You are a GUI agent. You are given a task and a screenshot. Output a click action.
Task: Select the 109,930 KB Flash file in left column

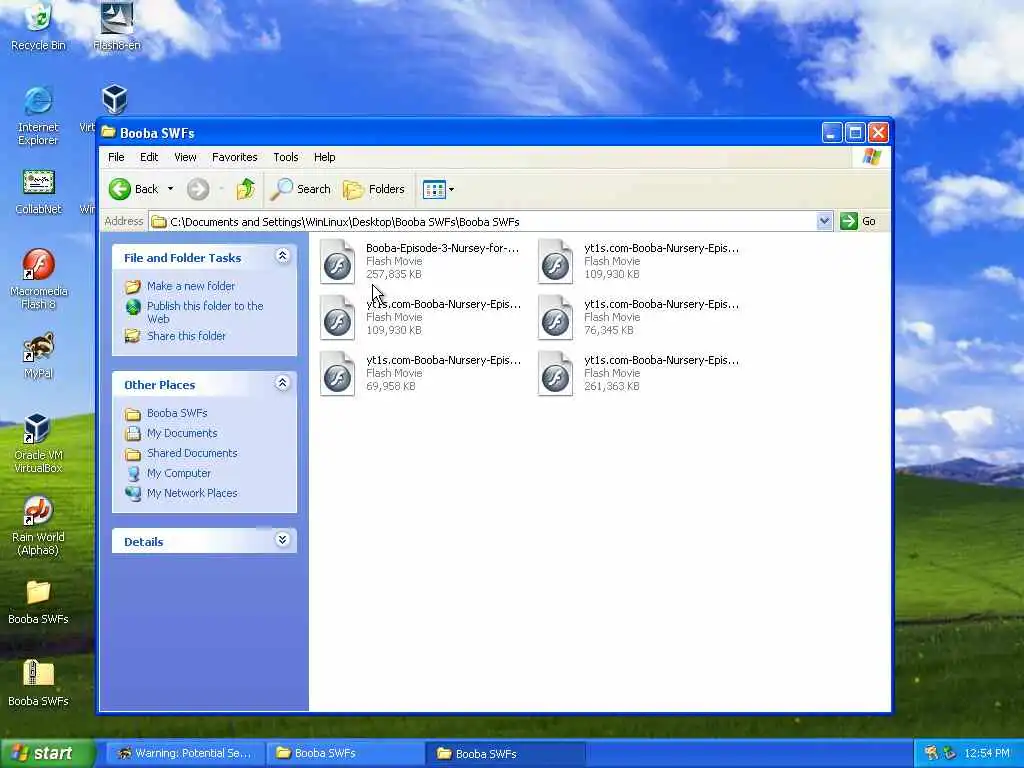[x=338, y=317]
